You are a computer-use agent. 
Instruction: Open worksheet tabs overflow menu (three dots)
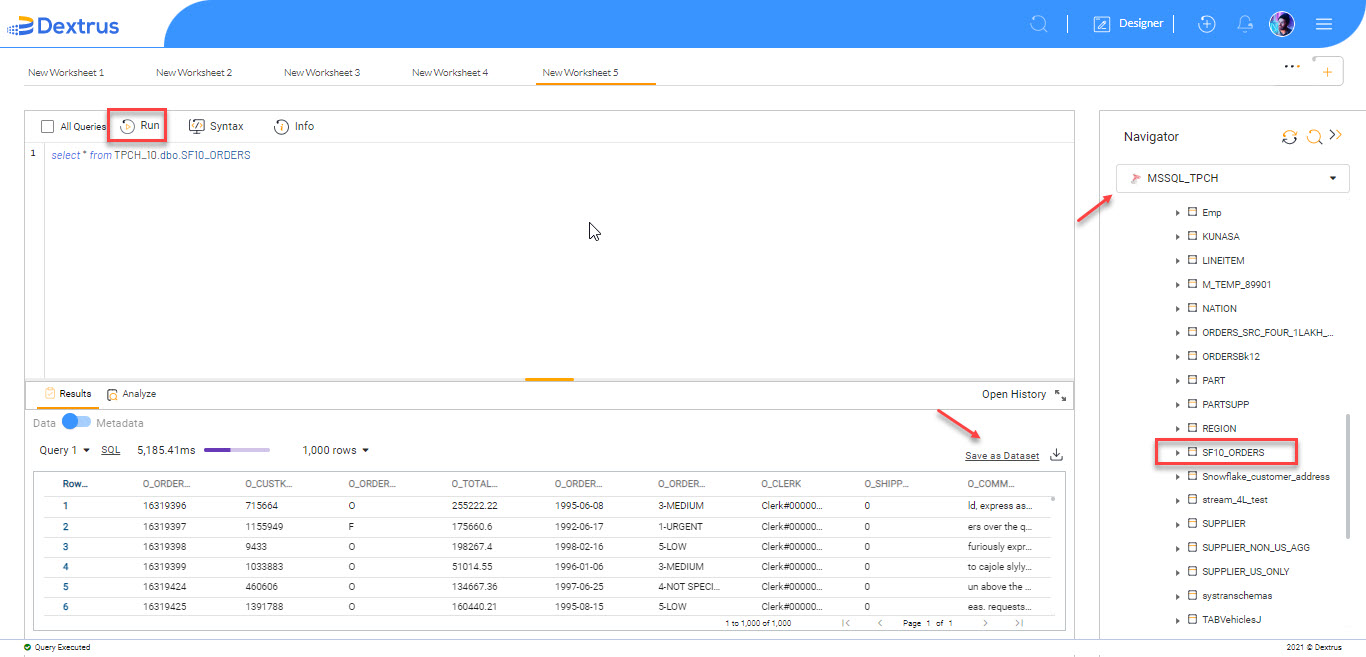tap(1292, 66)
